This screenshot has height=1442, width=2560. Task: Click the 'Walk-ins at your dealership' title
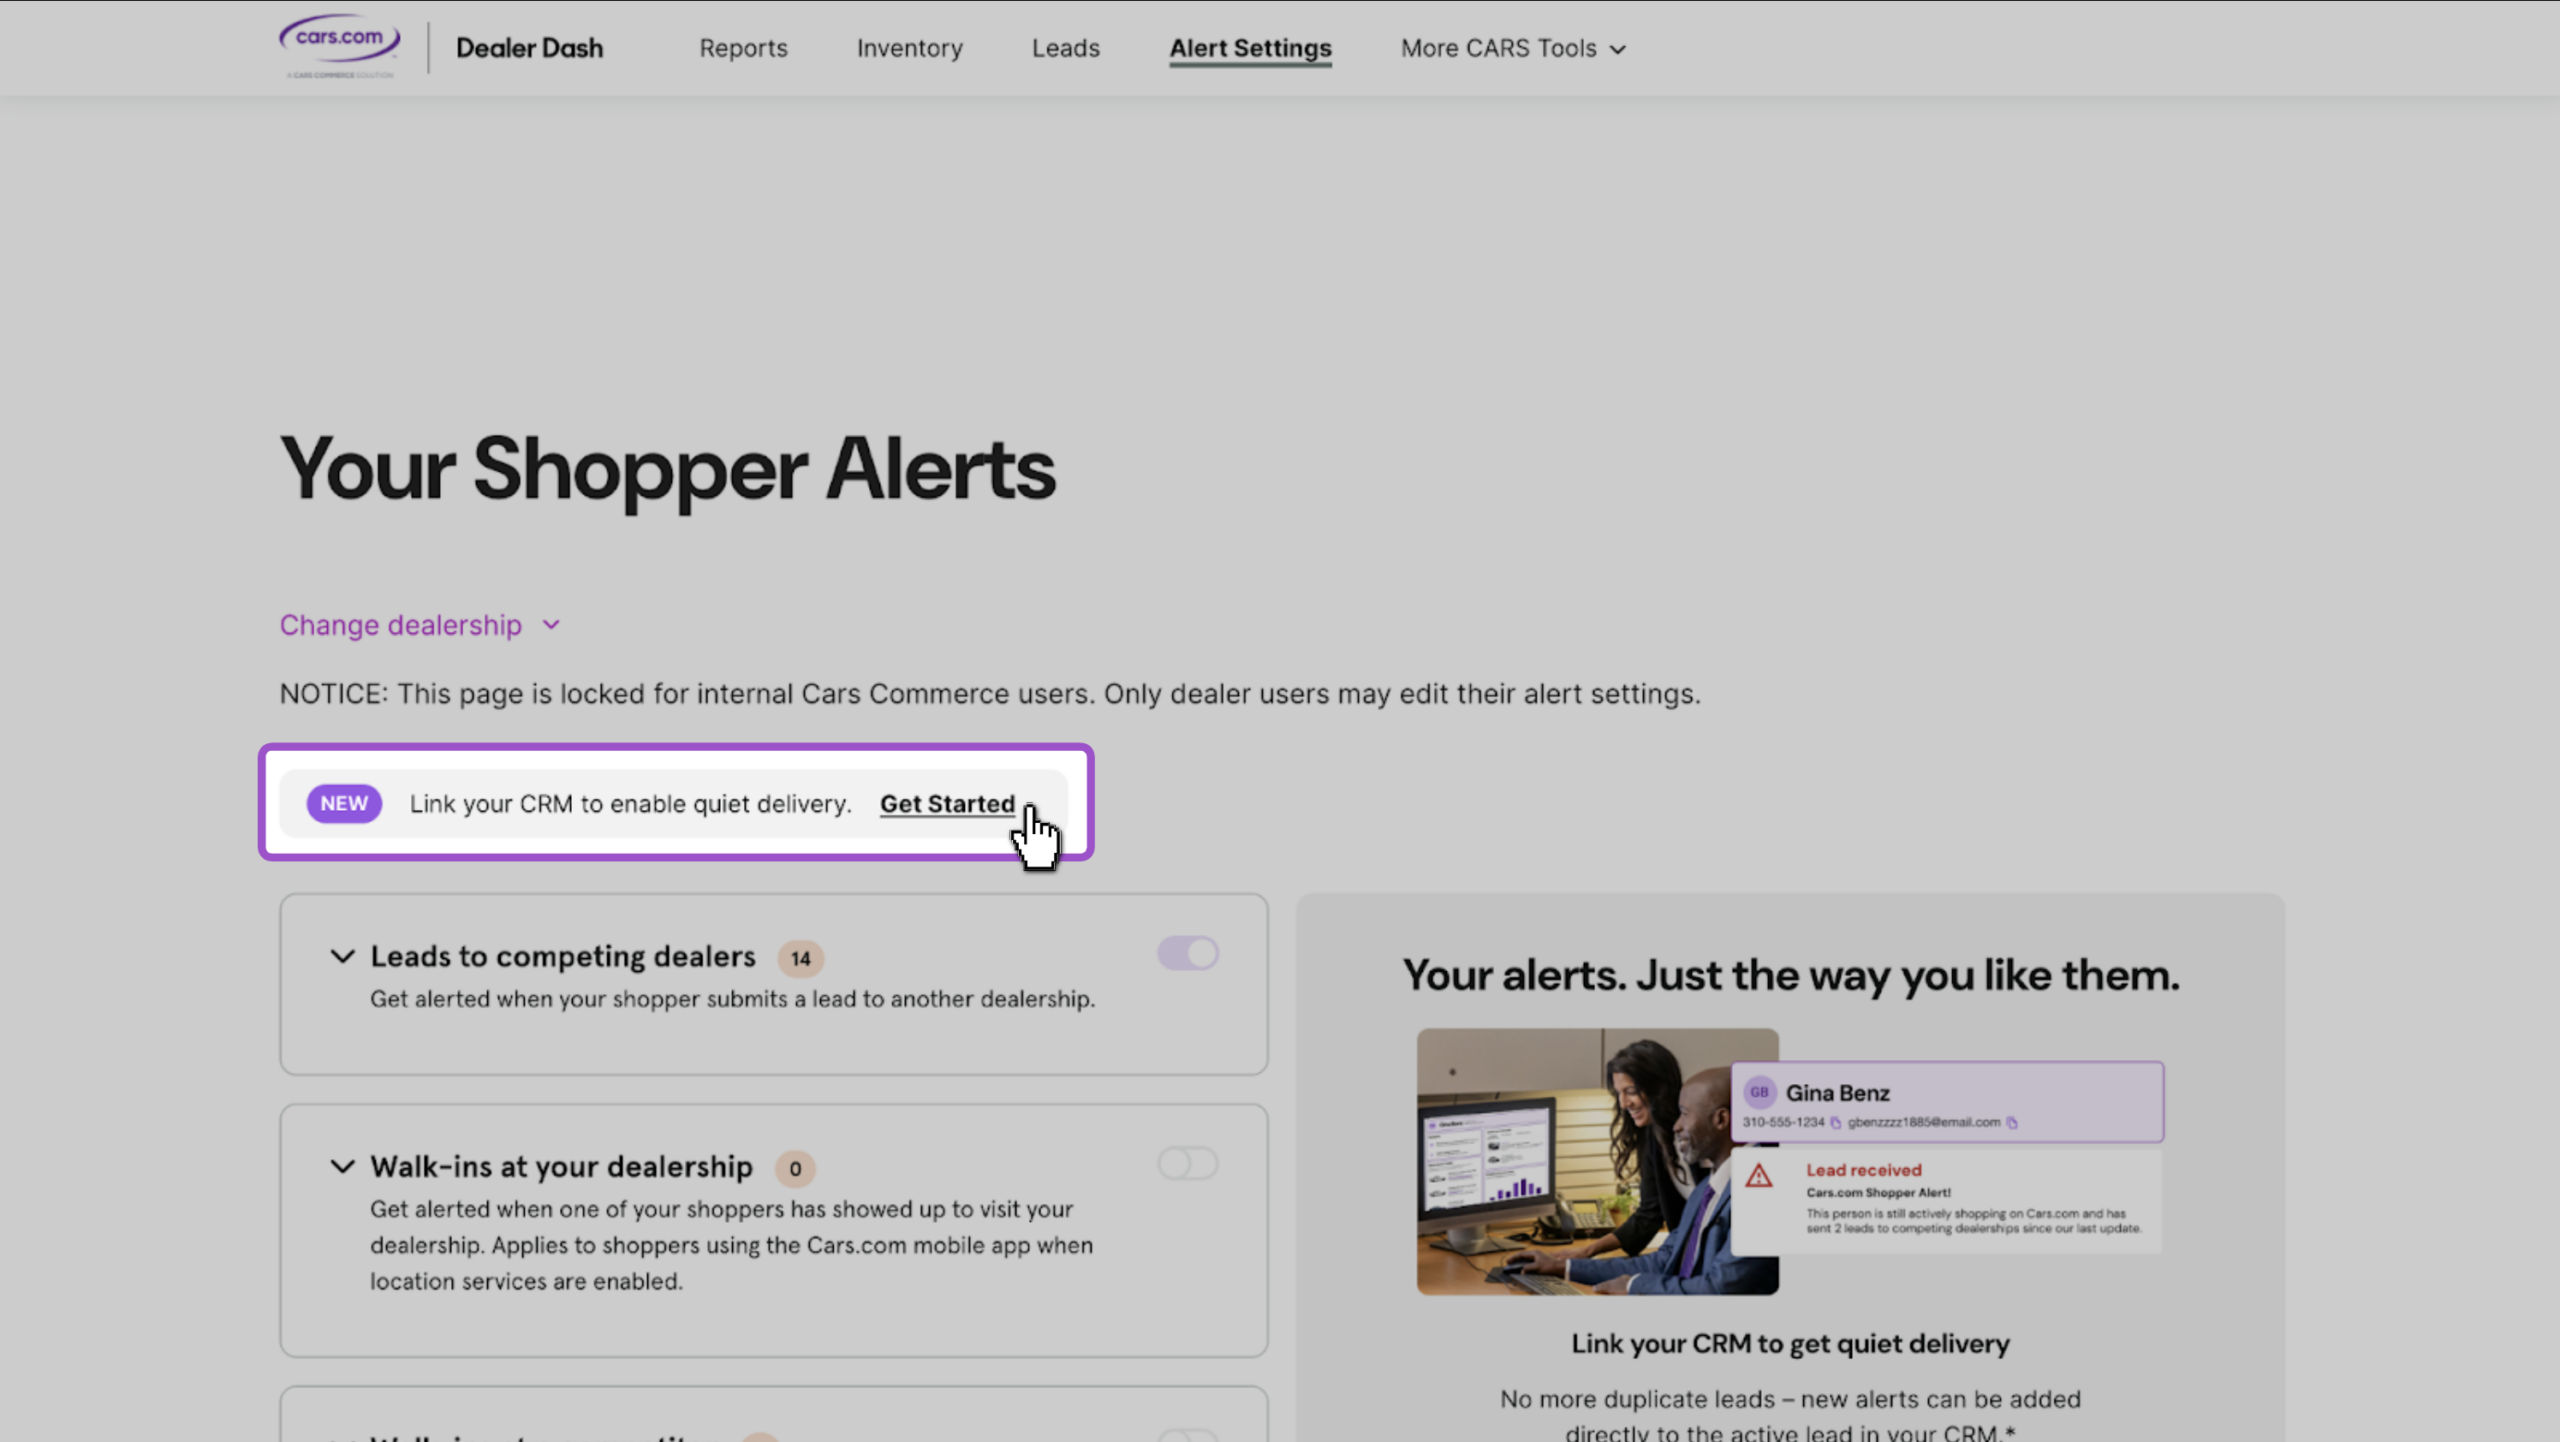click(x=561, y=1167)
